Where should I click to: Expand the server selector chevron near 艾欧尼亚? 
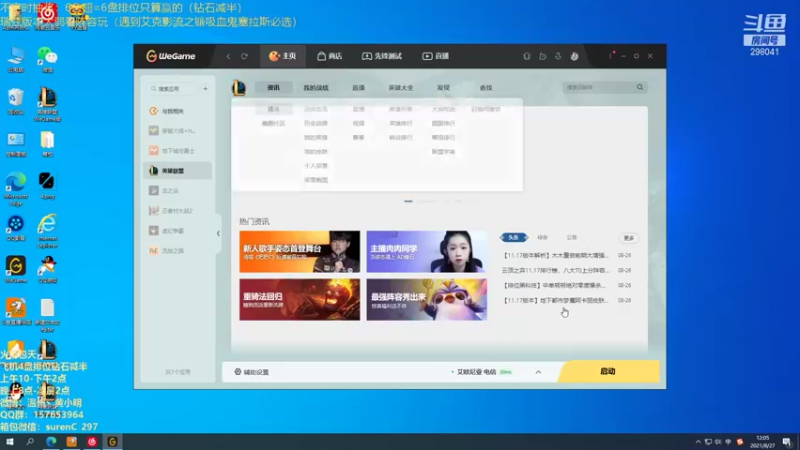click(538, 372)
